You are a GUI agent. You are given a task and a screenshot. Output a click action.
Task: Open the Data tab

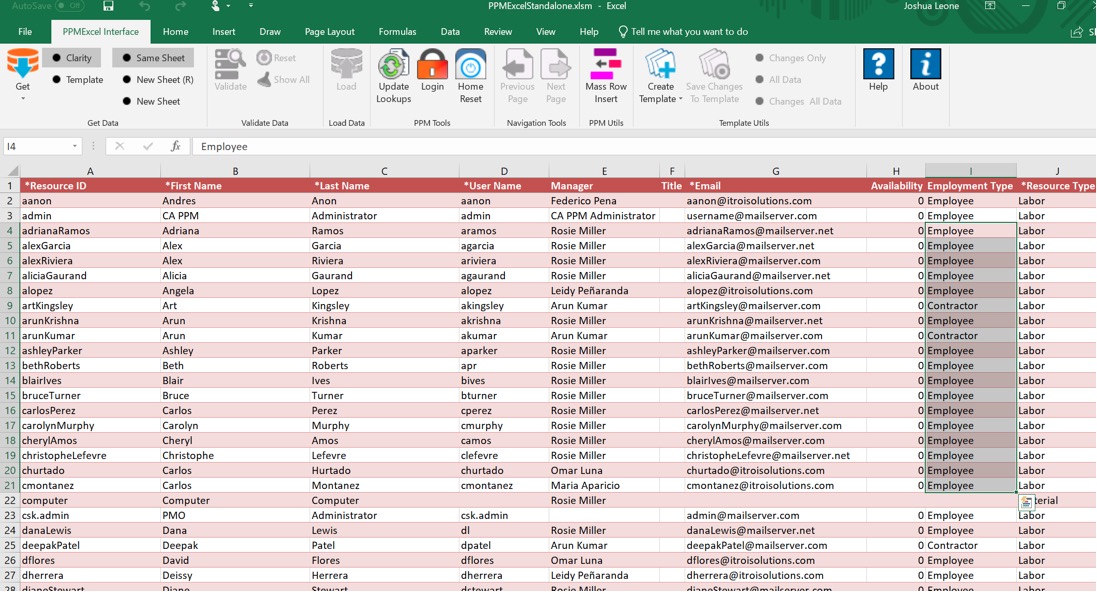450,32
